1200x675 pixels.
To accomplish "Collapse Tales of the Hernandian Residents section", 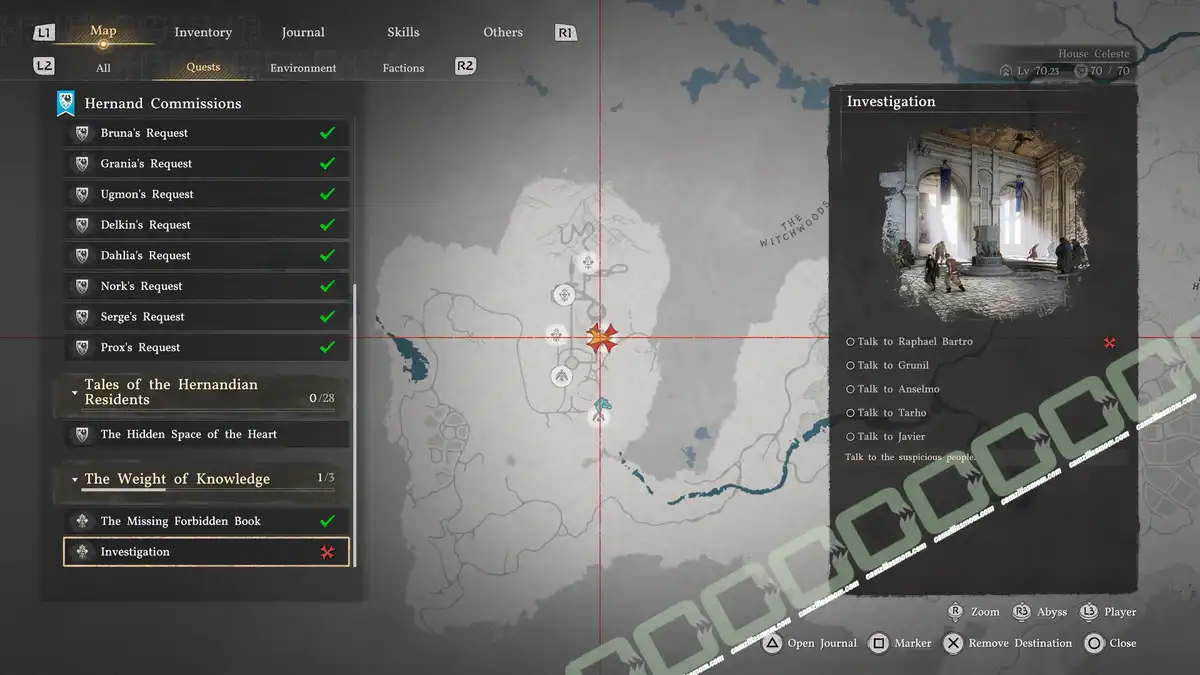I will pos(75,392).
